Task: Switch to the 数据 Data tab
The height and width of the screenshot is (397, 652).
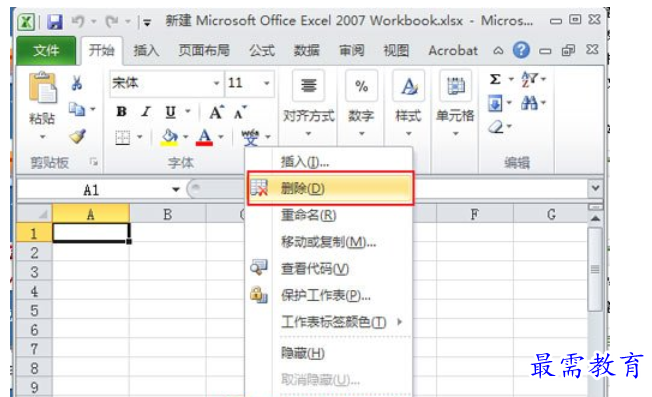Action: (x=307, y=50)
